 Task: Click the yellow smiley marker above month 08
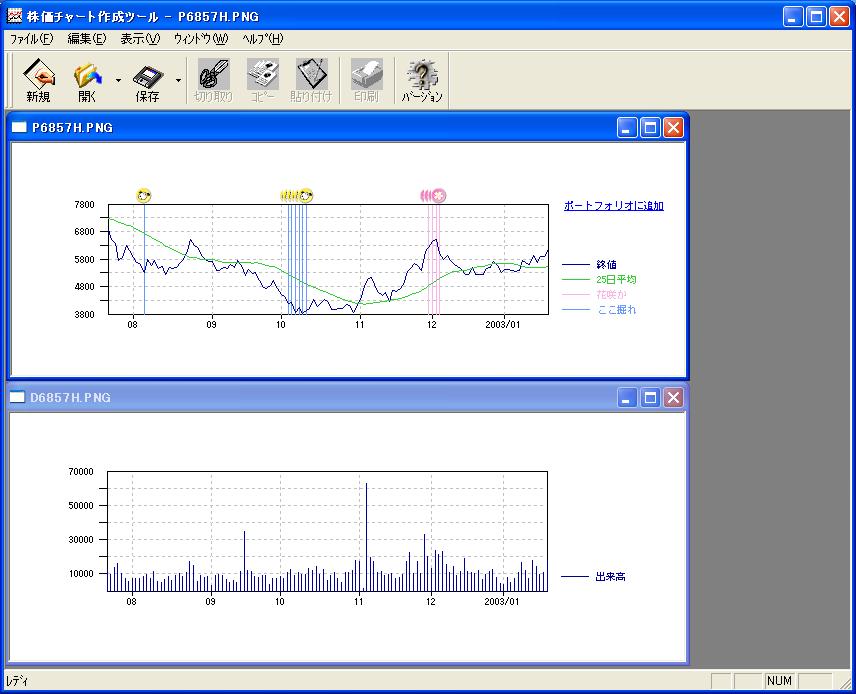[x=144, y=195]
